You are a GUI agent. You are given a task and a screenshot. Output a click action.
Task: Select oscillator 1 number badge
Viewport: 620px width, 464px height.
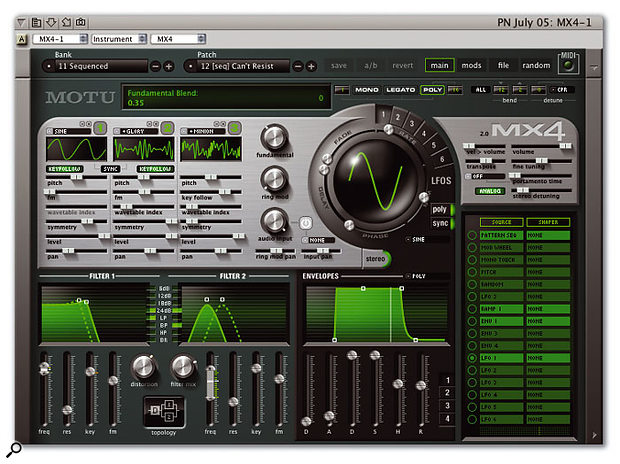(100, 128)
